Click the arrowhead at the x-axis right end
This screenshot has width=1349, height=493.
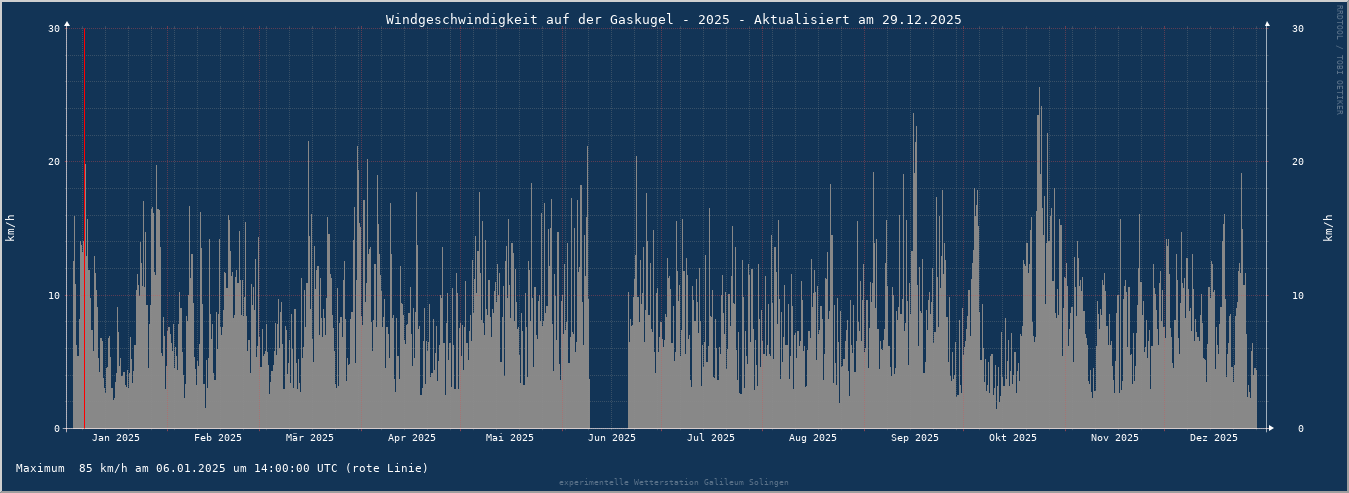coord(1271,428)
